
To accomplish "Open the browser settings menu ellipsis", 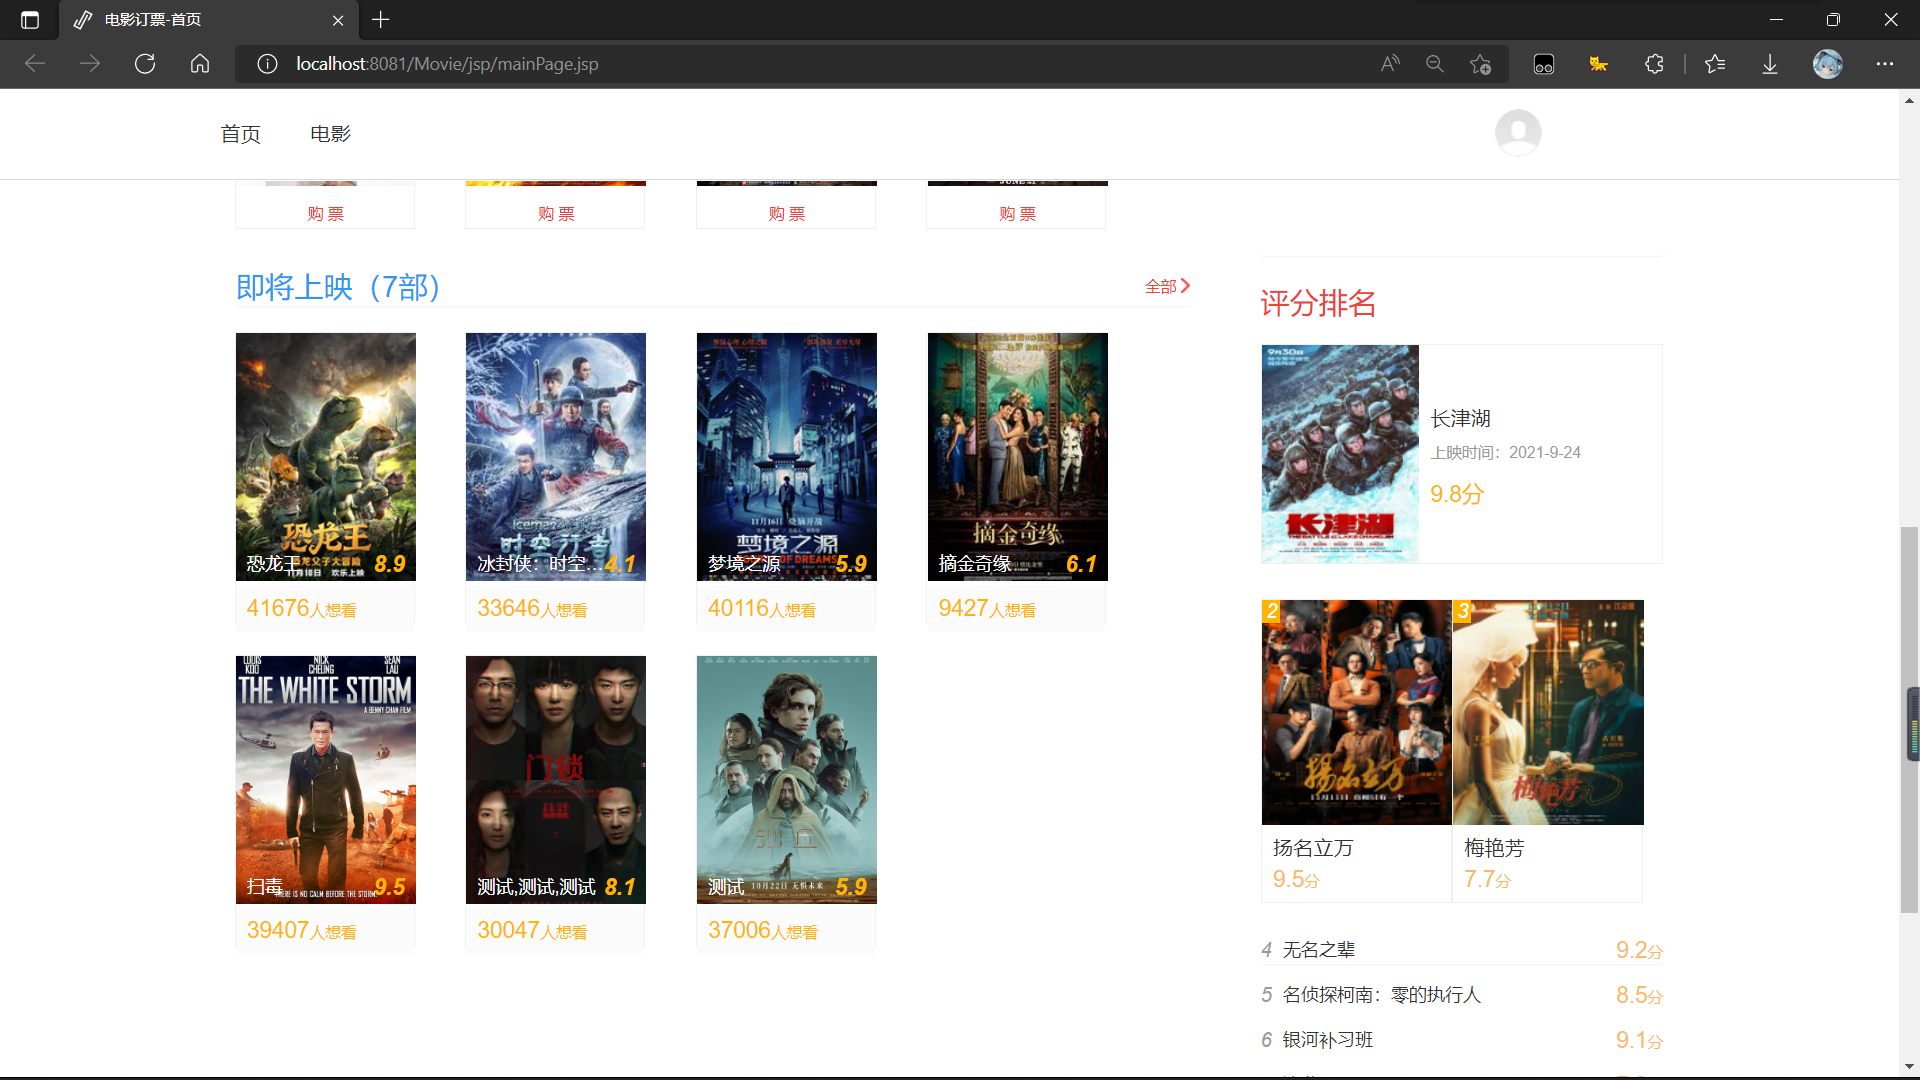I will point(1886,63).
